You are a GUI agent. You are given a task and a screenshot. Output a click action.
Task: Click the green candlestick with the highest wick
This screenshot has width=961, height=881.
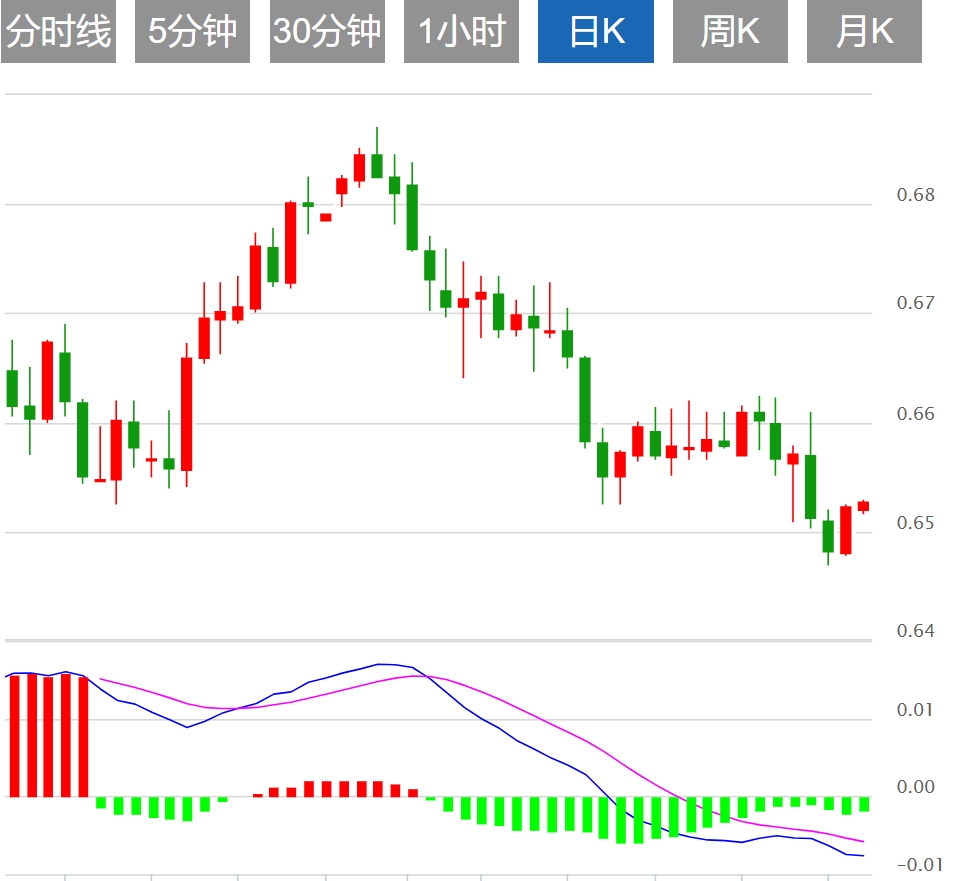(x=377, y=165)
